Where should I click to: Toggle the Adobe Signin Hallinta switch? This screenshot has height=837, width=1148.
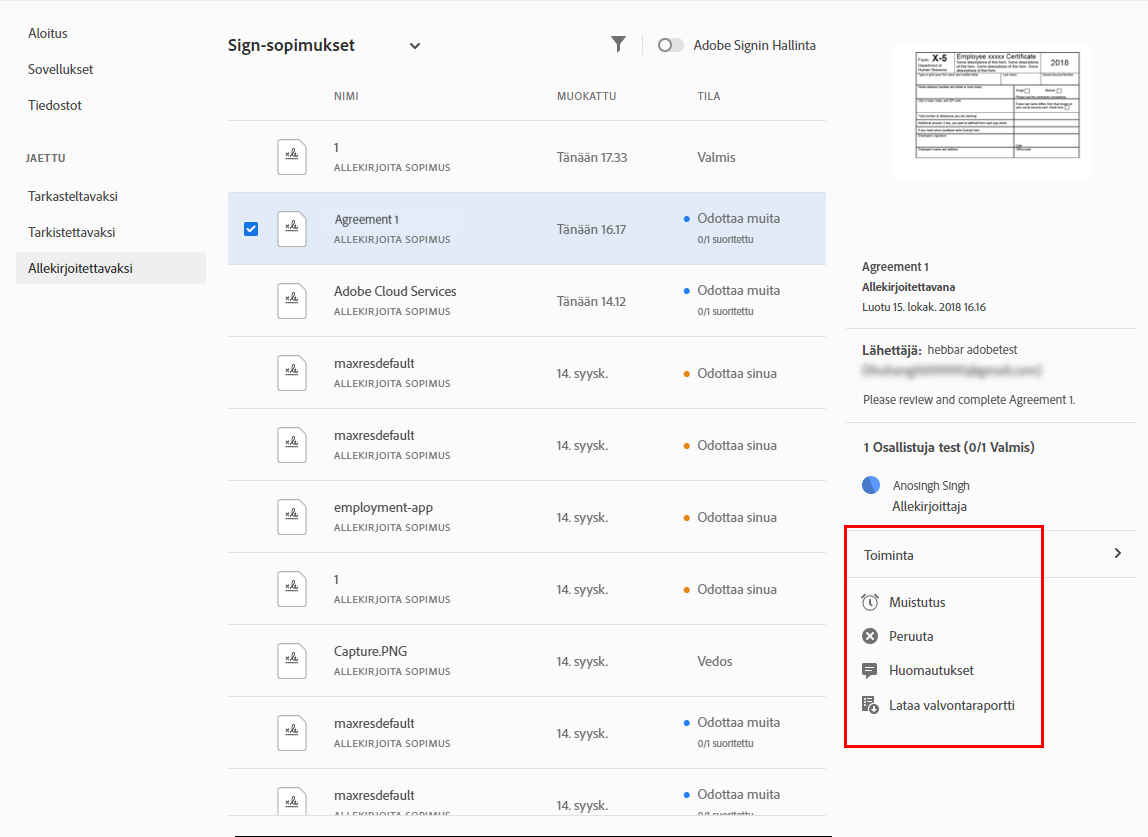pos(670,45)
